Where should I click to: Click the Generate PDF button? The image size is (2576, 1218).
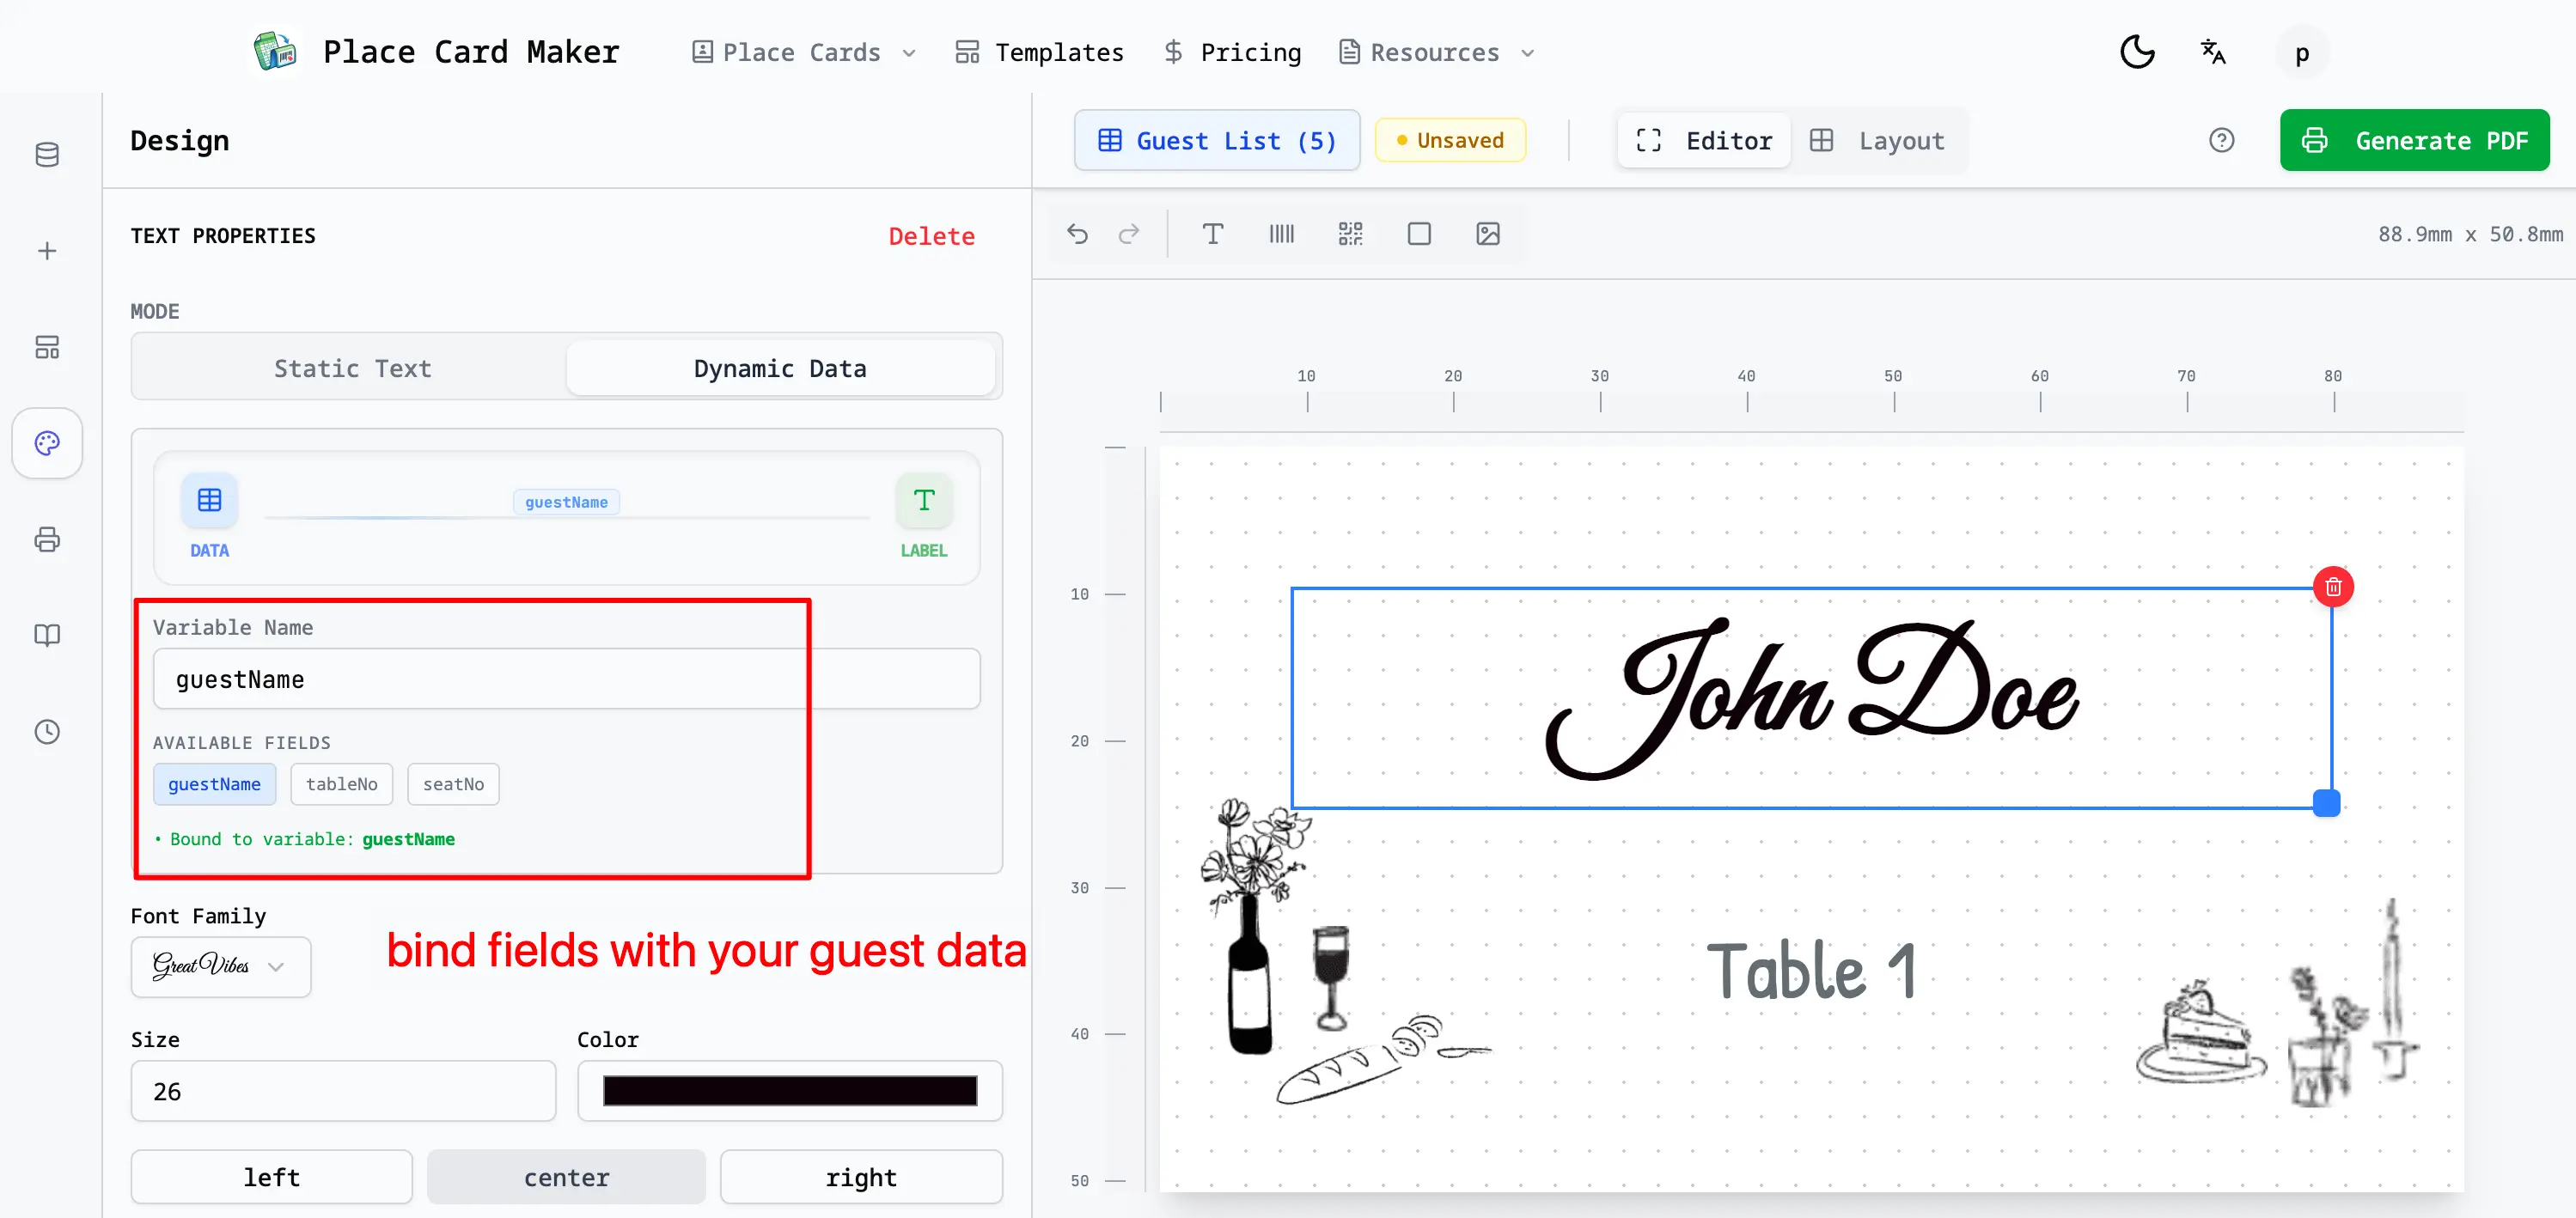(x=2414, y=140)
